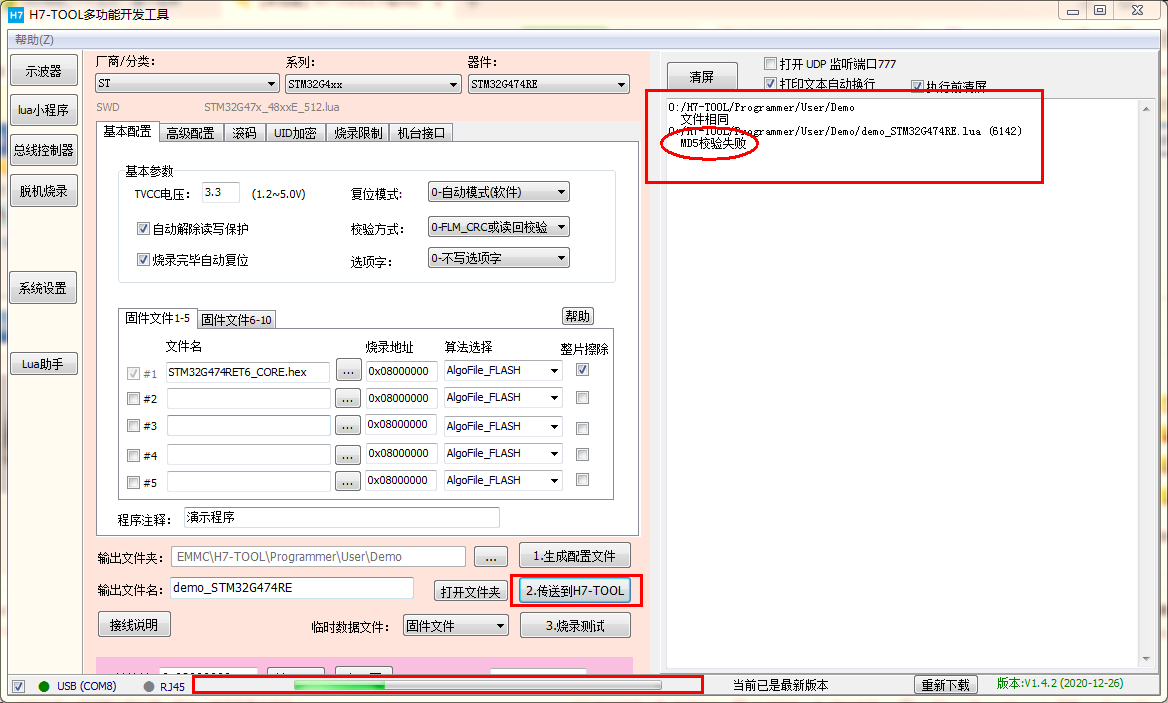Click the gray RJ45 status indicator
The height and width of the screenshot is (703, 1168).
(x=149, y=686)
